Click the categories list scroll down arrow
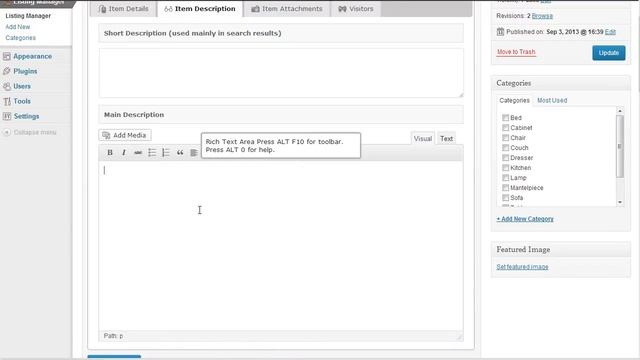Screen dimensions: 640x360 tap(620, 202)
